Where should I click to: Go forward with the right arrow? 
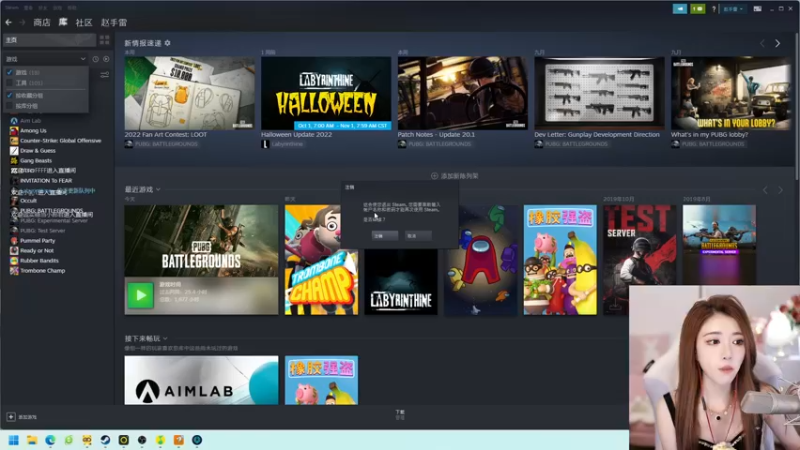click(x=22, y=22)
